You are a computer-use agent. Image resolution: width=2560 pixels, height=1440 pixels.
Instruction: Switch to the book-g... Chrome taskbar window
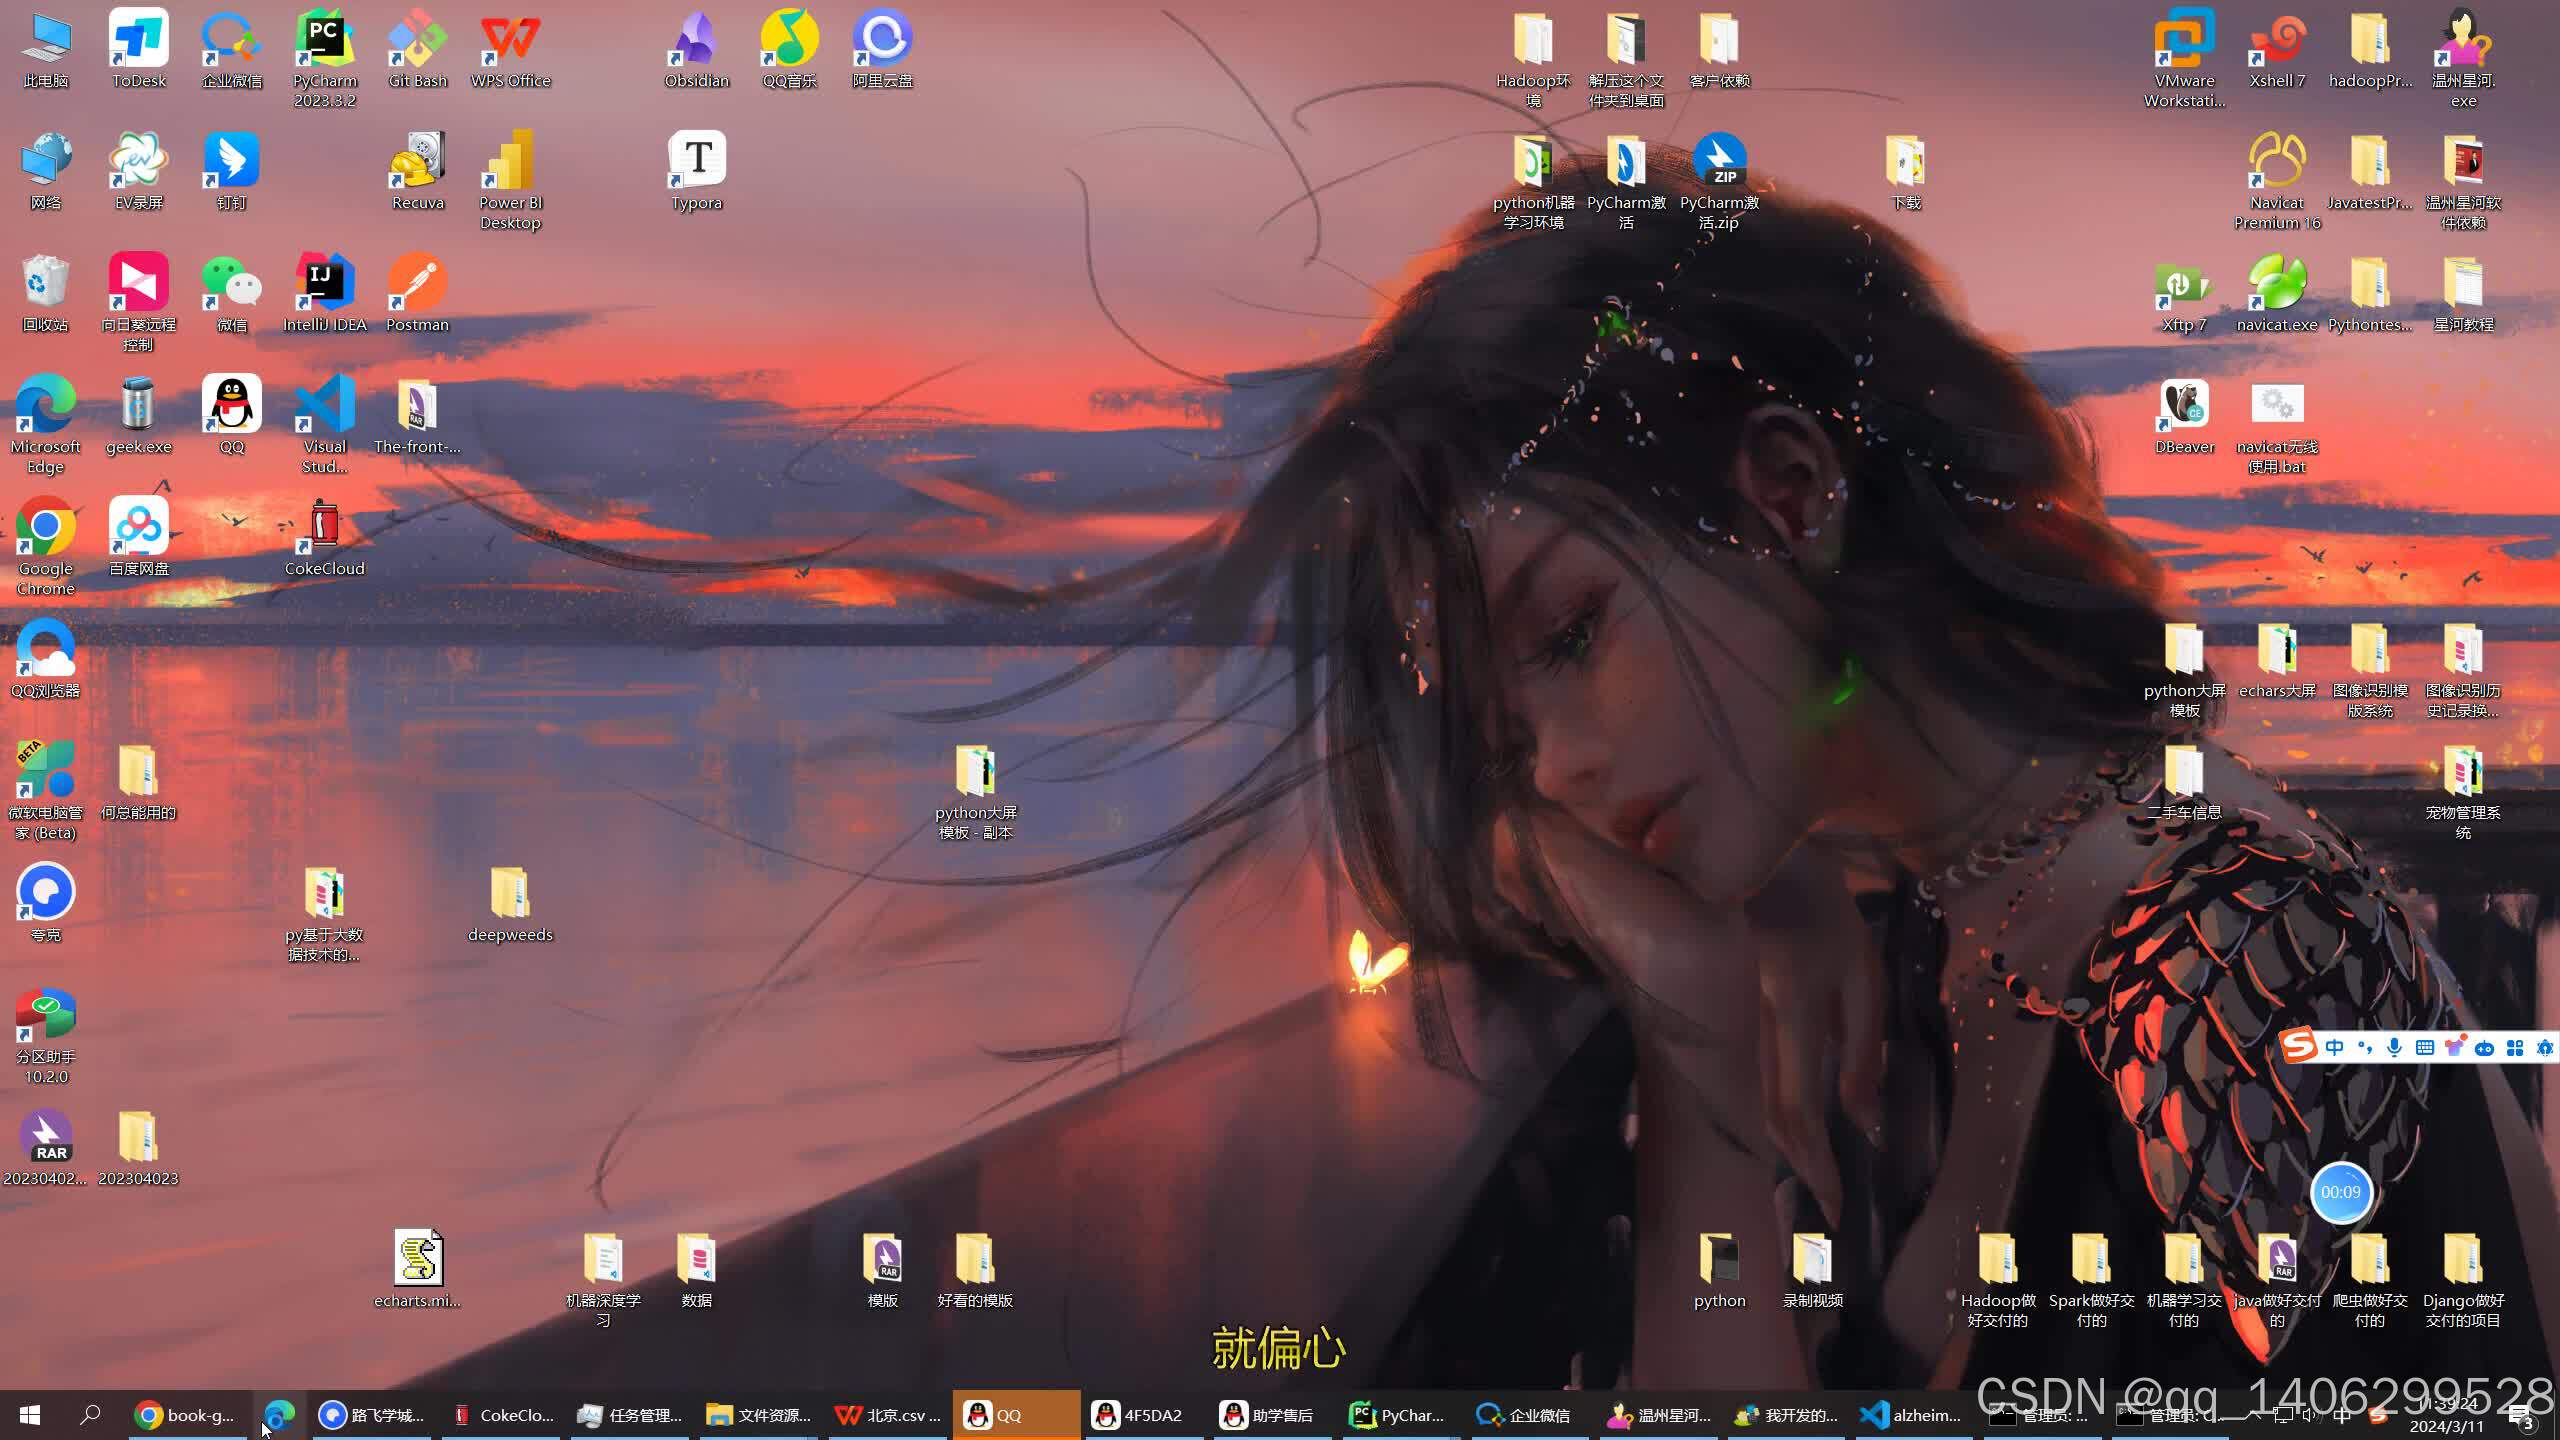click(x=186, y=1415)
